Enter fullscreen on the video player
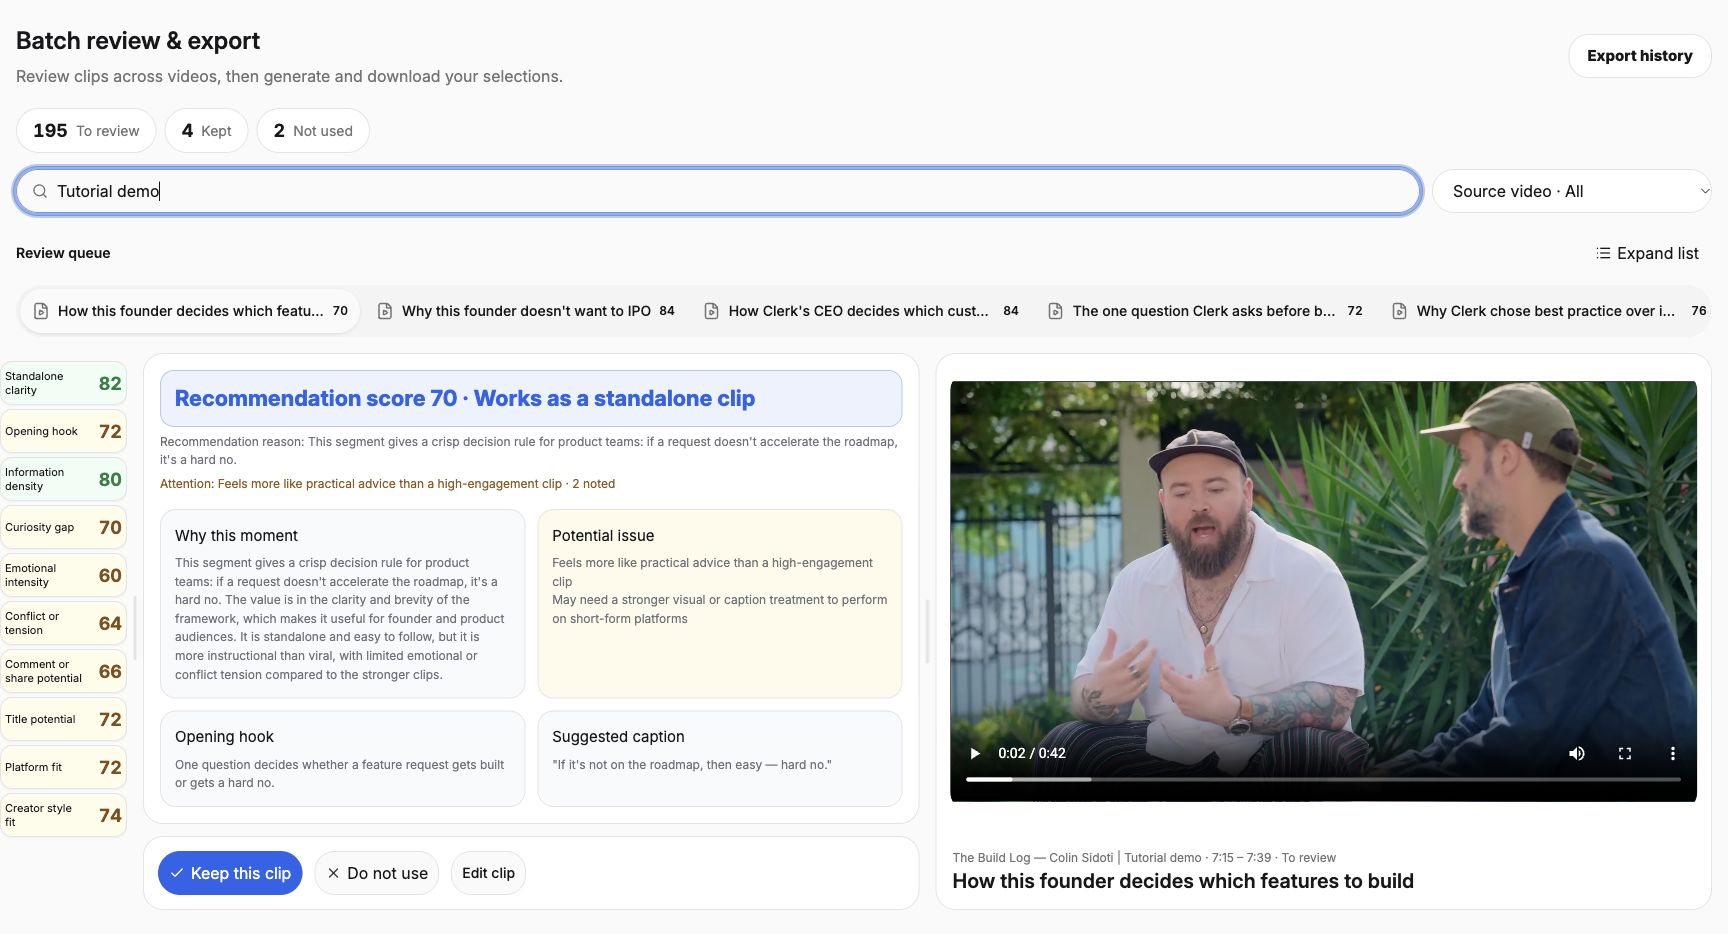Viewport: 1728px width, 934px height. 1625,753
